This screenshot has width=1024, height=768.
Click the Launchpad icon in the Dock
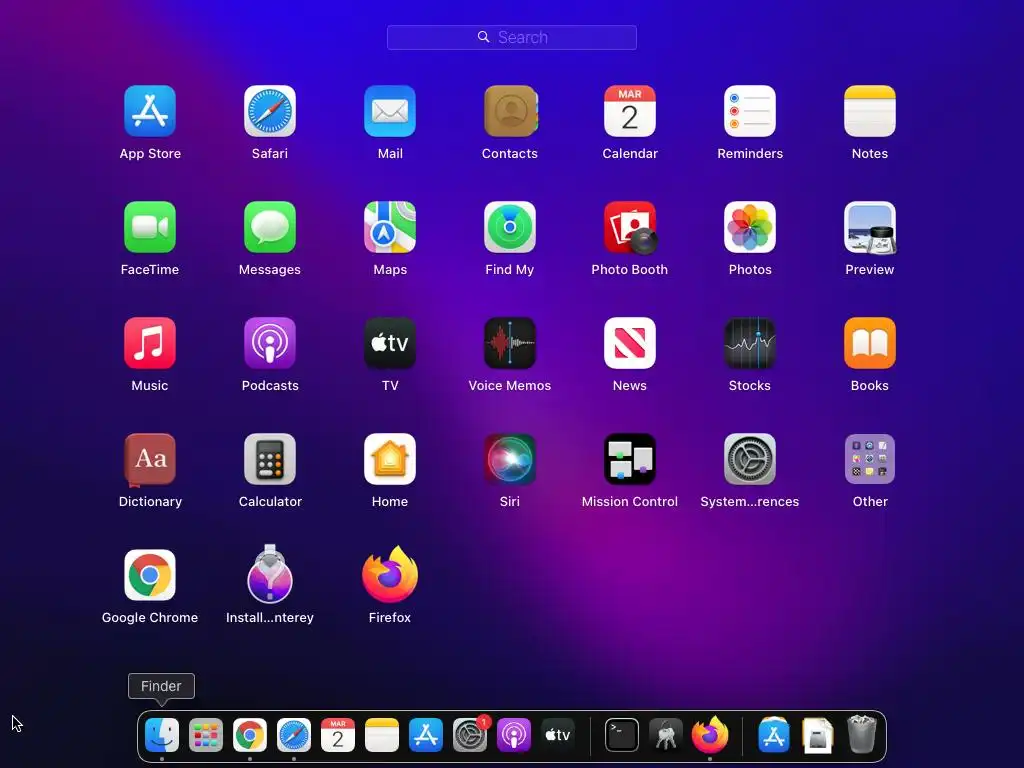[x=206, y=735]
